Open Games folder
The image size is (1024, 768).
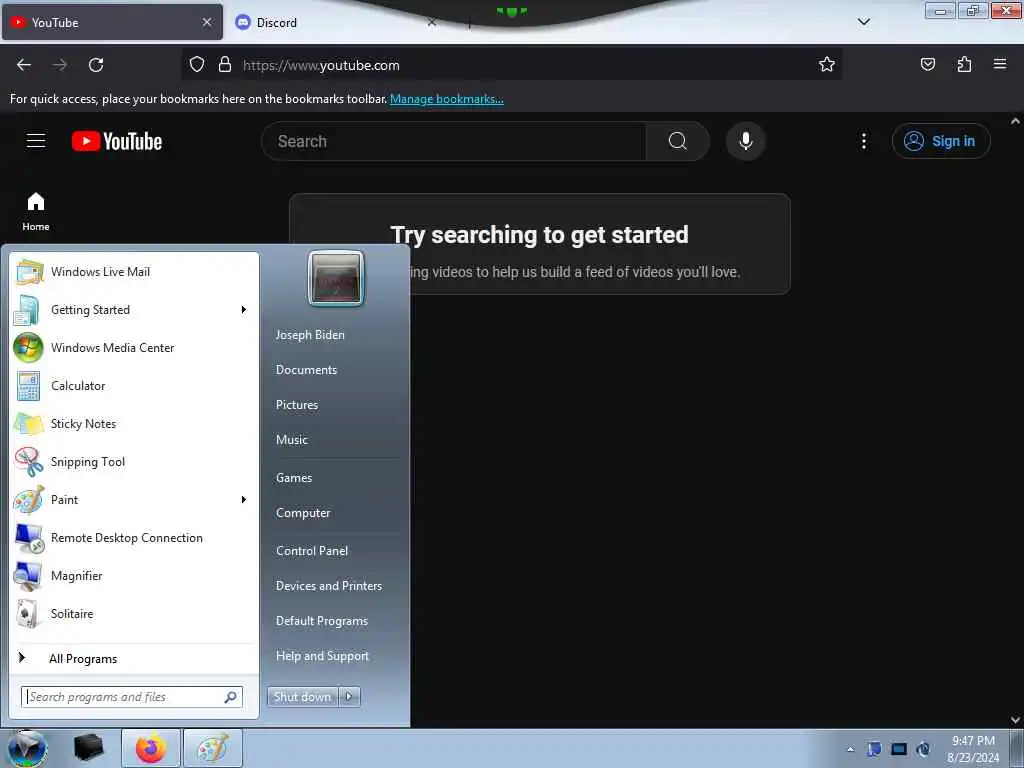[x=294, y=477]
